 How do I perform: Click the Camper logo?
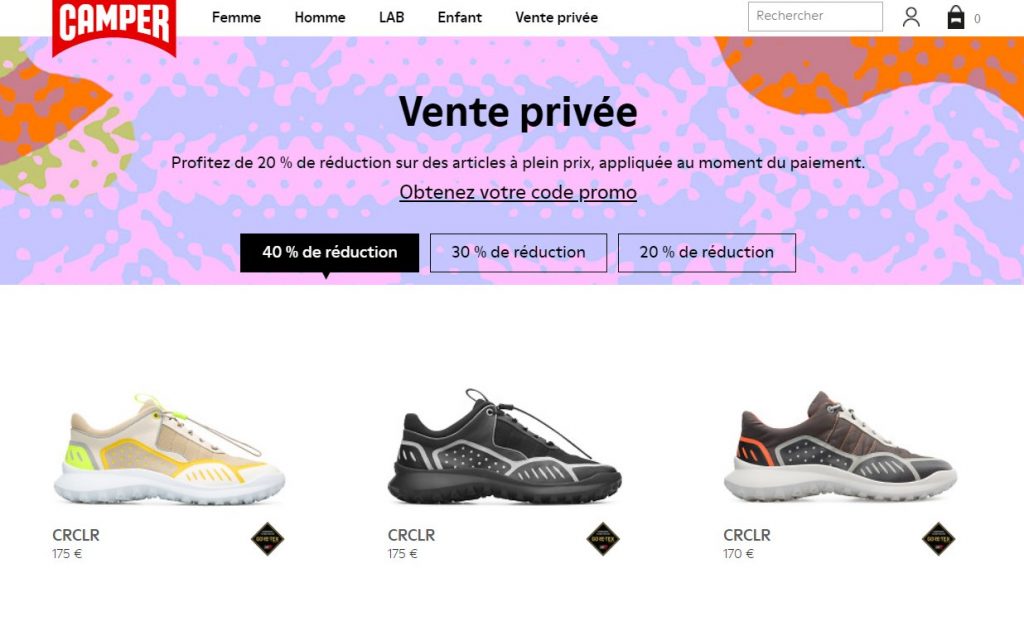[x=114, y=26]
